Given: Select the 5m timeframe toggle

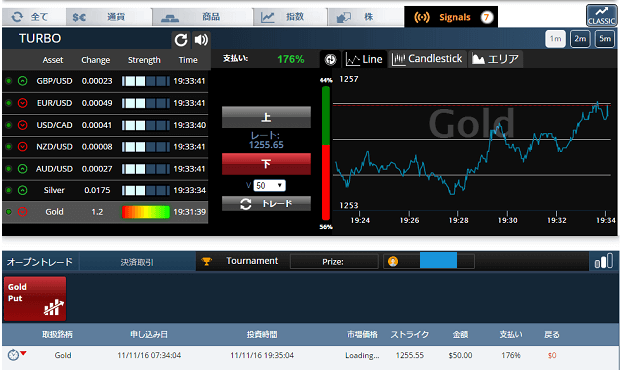Looking at the screenshot, I should tap(605, 39).
